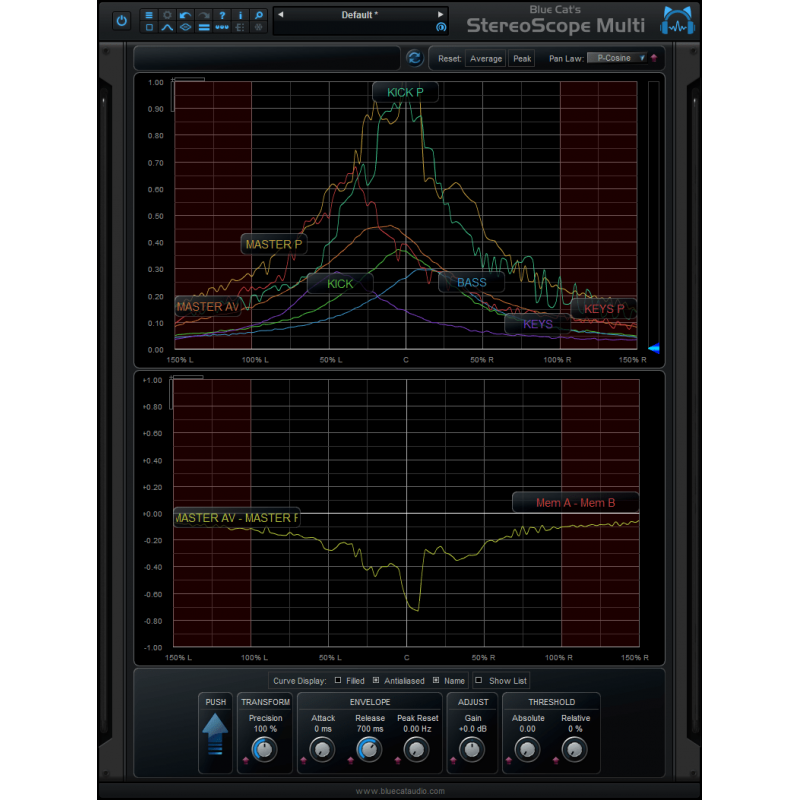800x800 pixels.
Task: Open the help question mark icon
Action: coord(221,15)
